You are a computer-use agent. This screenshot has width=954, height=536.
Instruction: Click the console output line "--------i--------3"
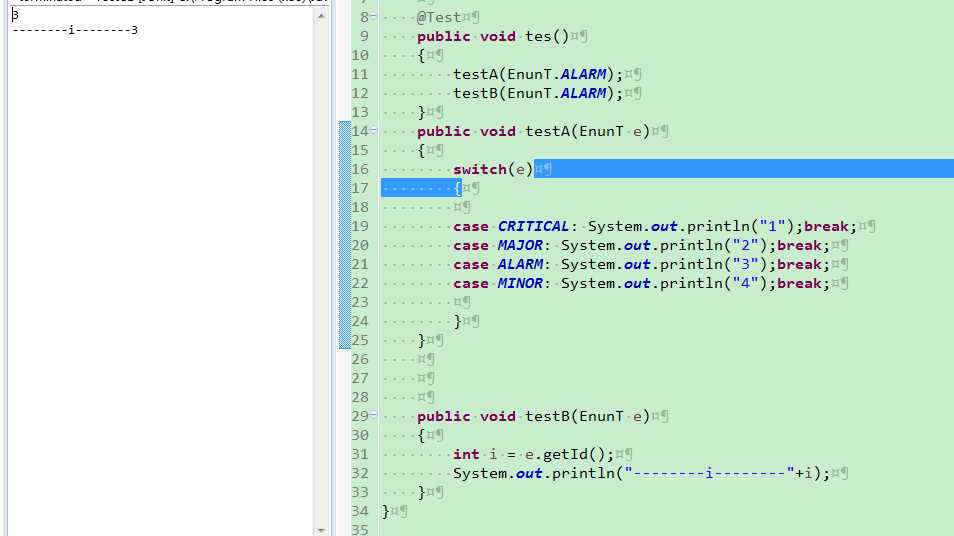(x=75, y=30)
